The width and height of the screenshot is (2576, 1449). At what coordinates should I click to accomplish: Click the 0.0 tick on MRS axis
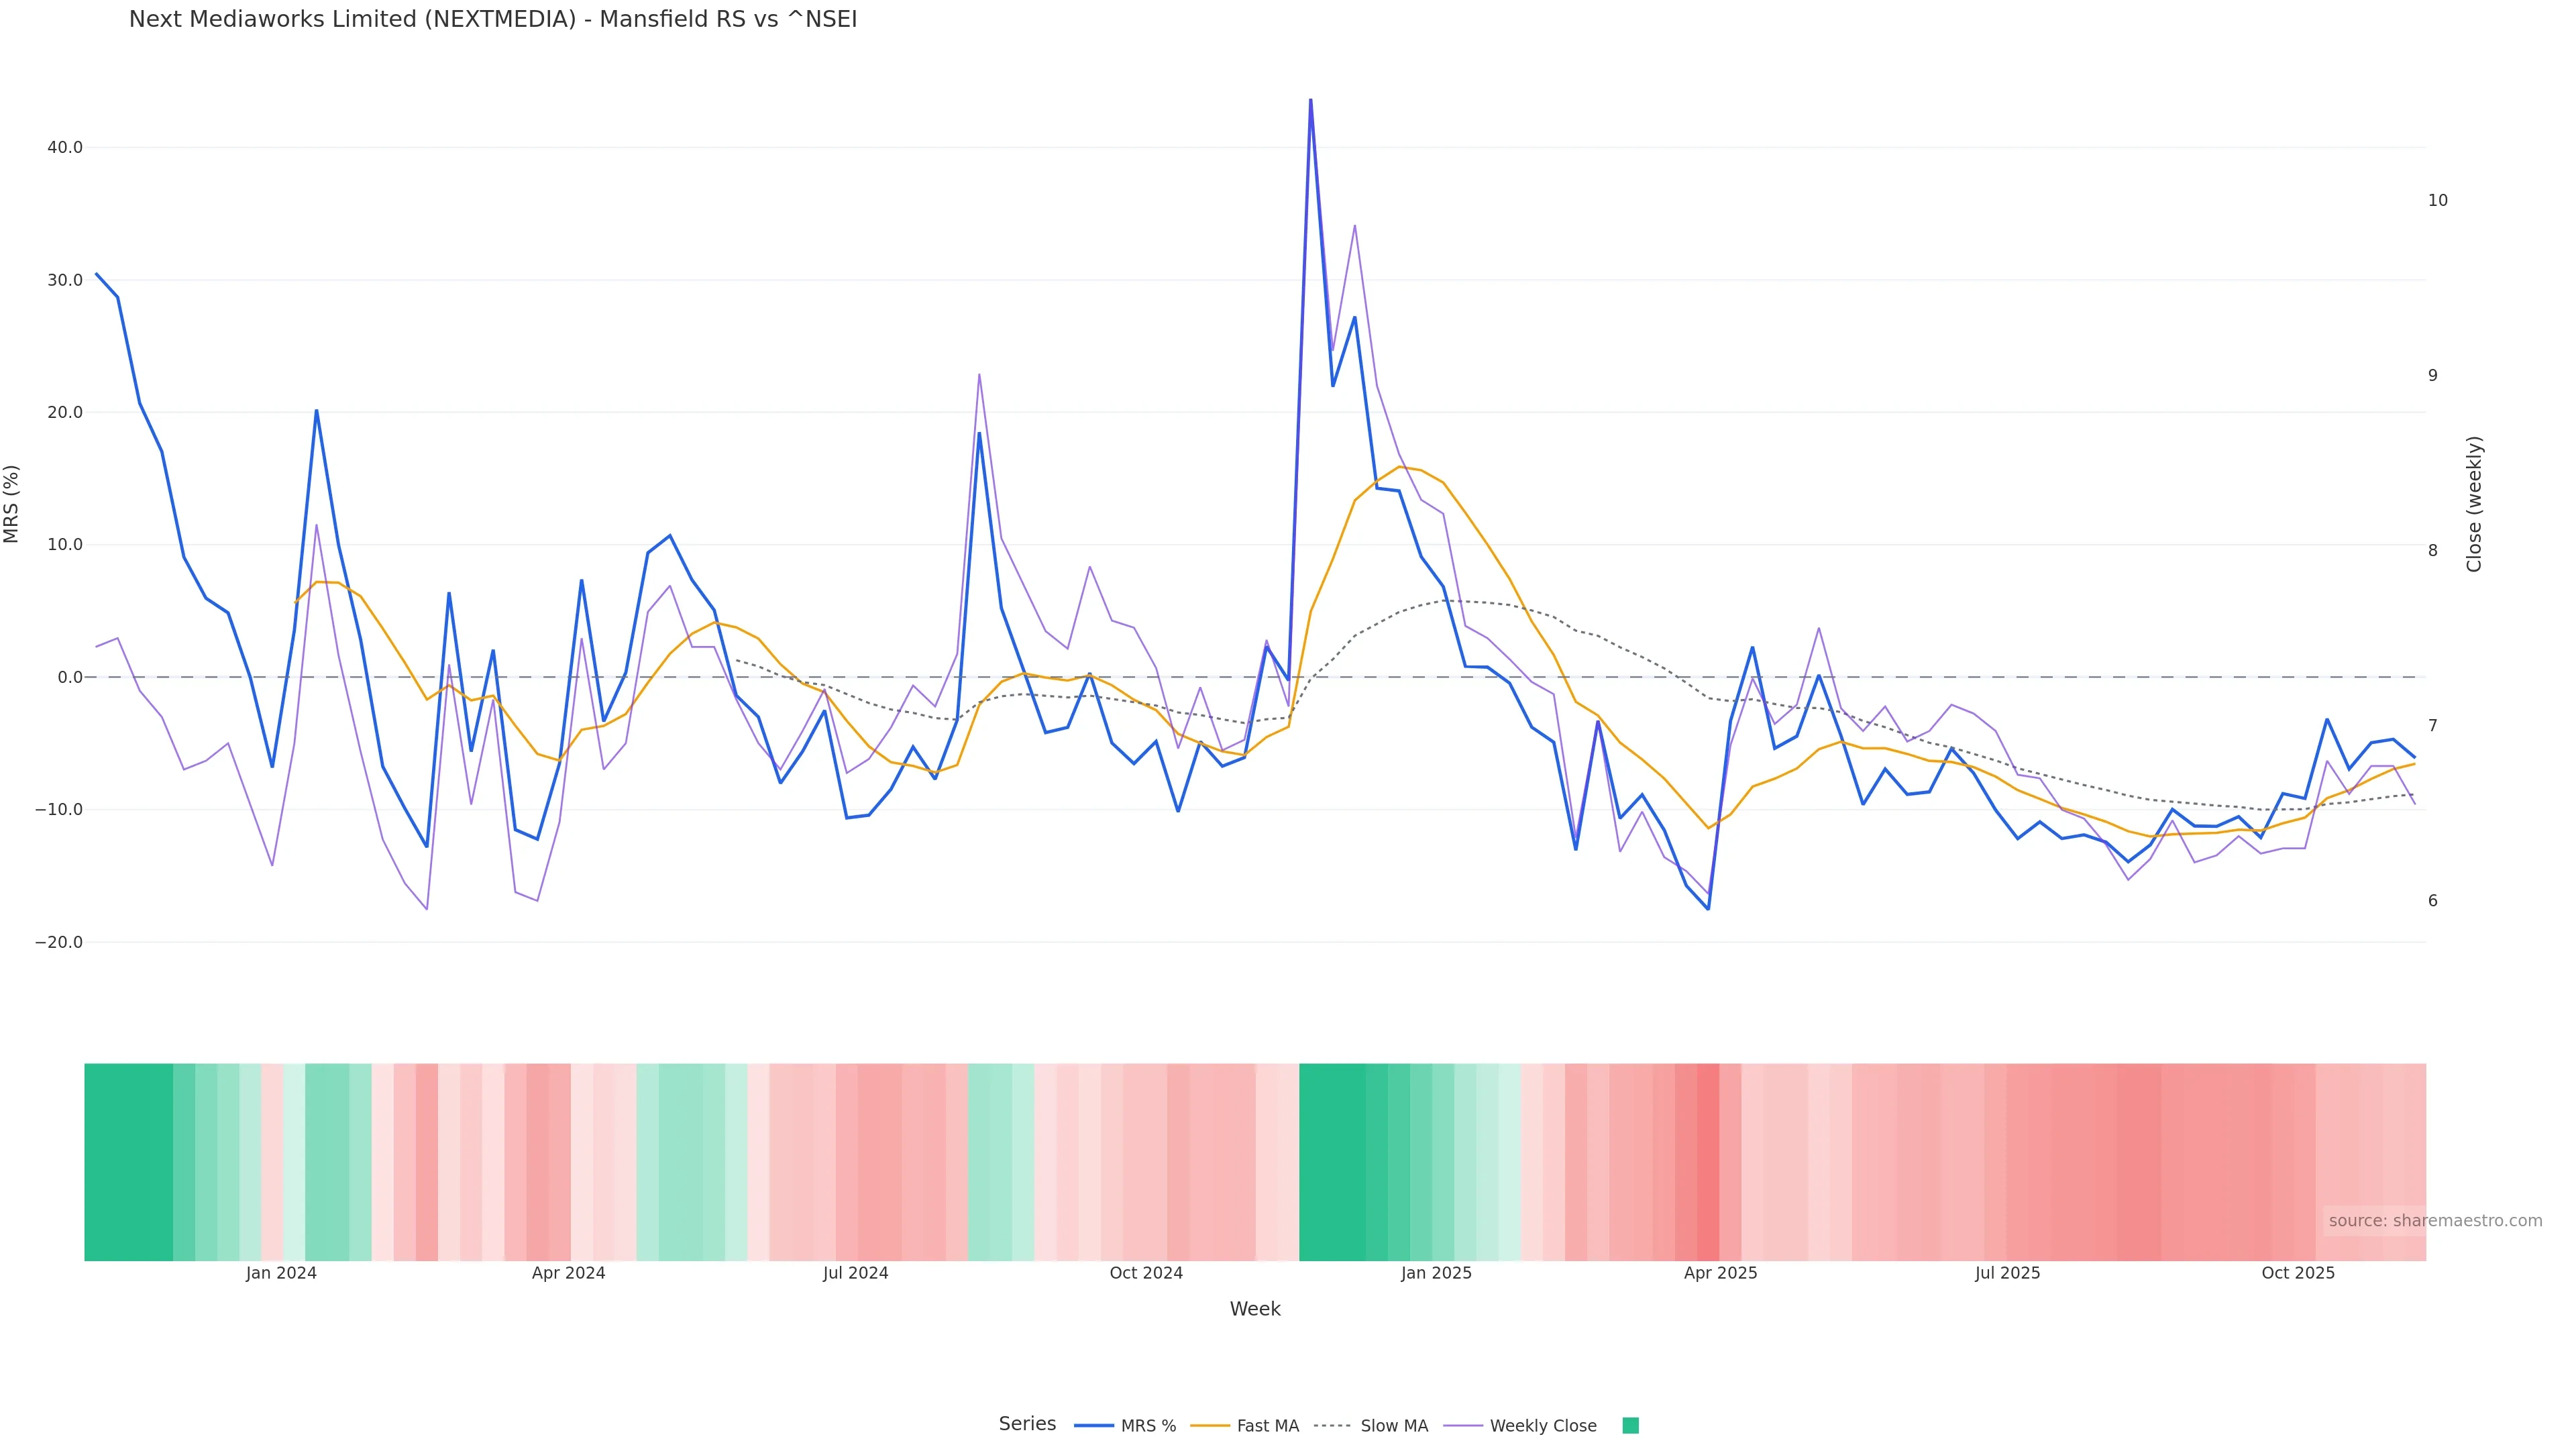pyautogui.click(x=70, y=678)
